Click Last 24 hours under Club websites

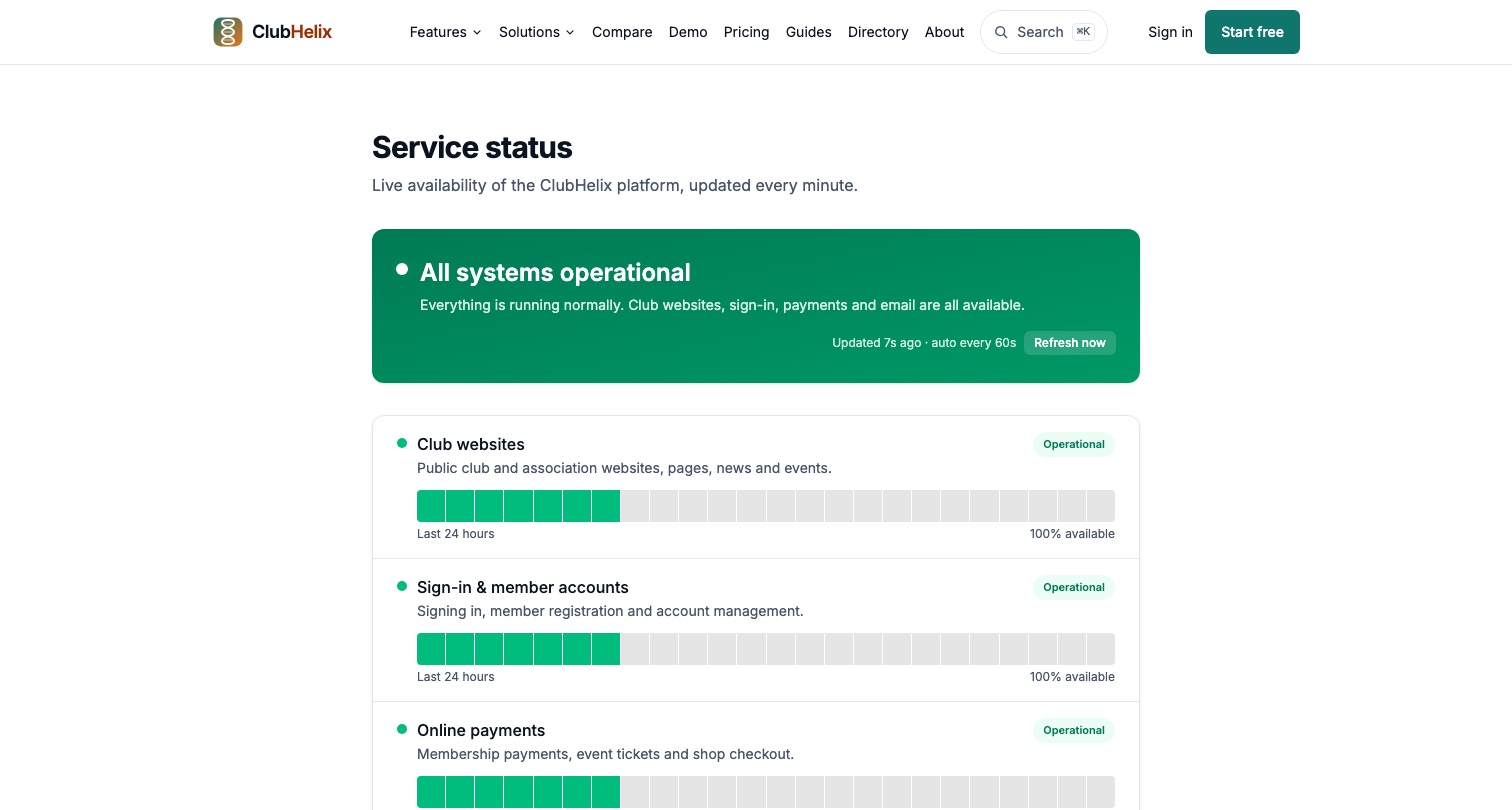pyautogui.click(x=456, y=534)
